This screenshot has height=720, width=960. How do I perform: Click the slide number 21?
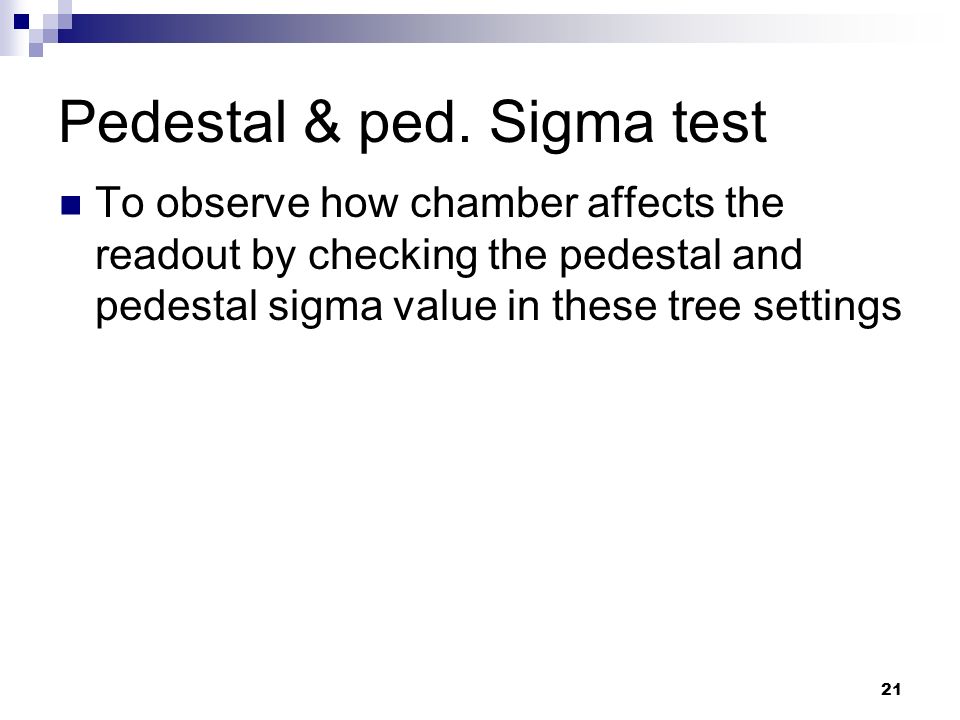click(891, 689)
